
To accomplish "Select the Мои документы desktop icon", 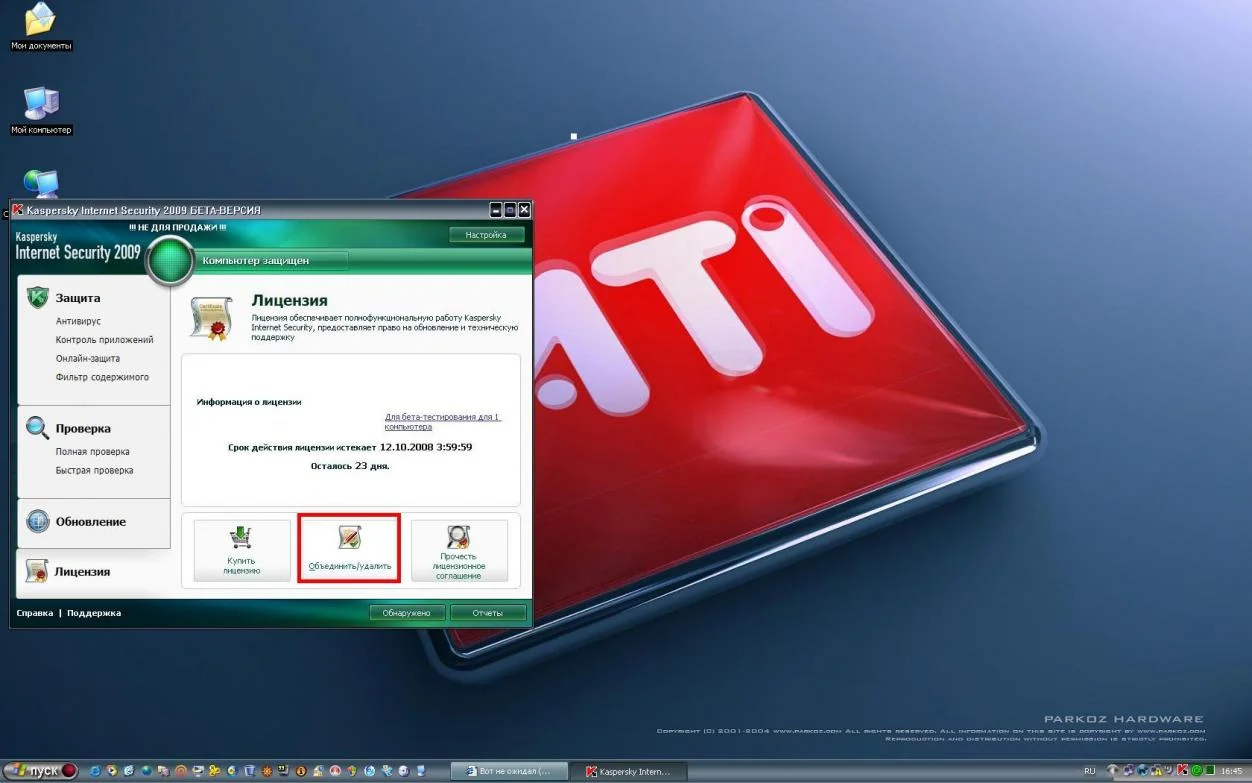I will tap(41, 27).
